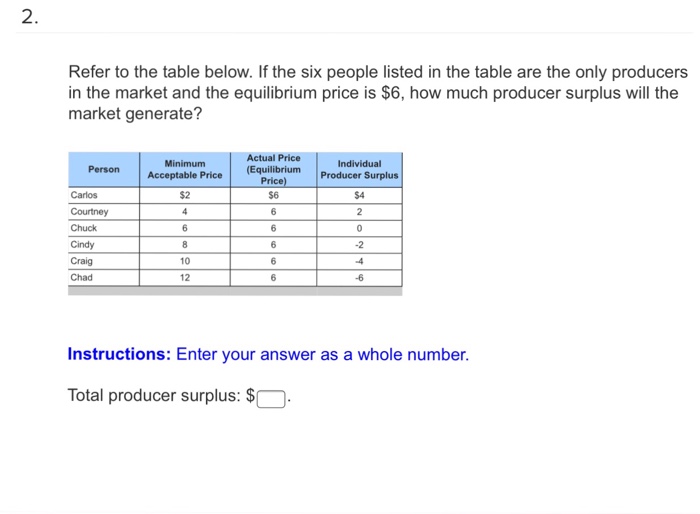Click the Chad row name cell
The height and width of the screenshot is (514, 700).
pyautogui.click(x=104, y=278)
